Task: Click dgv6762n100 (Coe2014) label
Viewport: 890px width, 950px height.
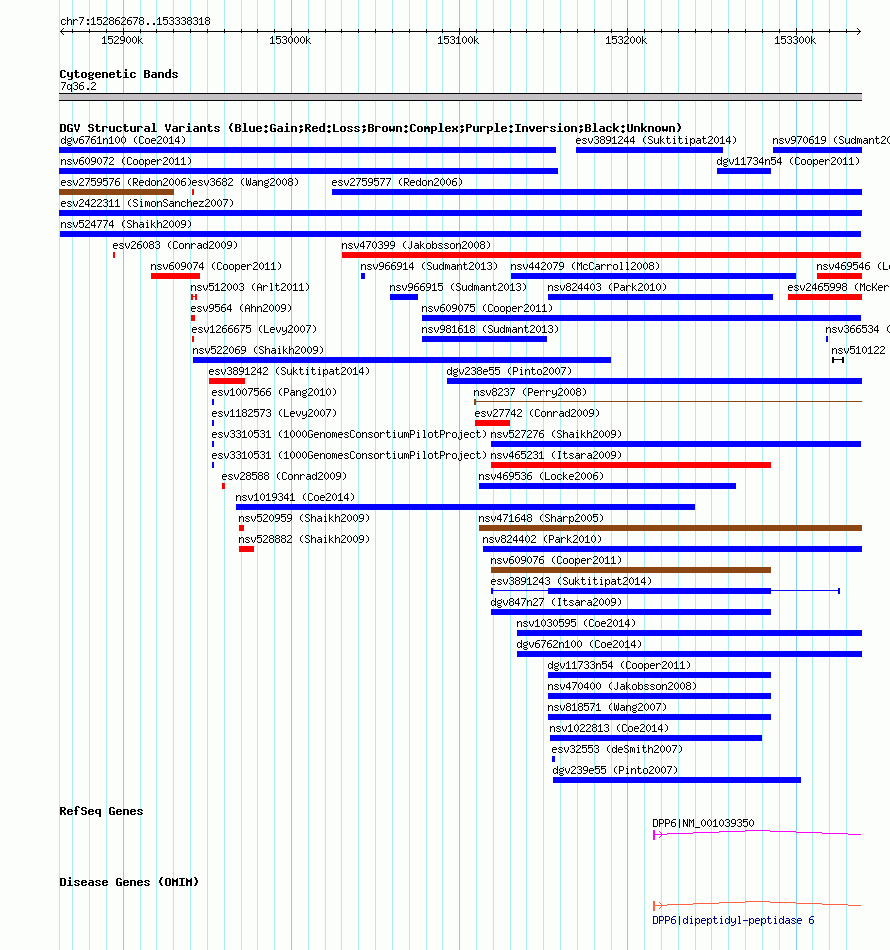Action: tap(579, 644)
